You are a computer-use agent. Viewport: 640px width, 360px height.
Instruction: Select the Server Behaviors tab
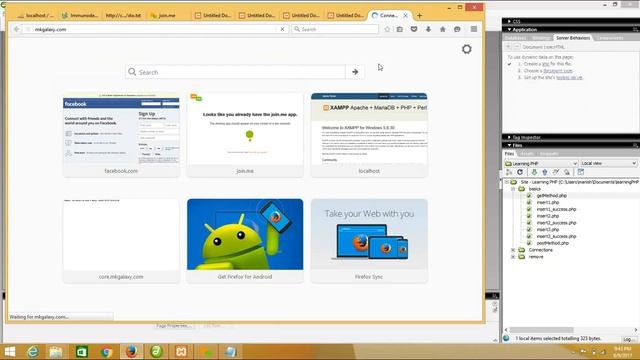coord(573,38)
